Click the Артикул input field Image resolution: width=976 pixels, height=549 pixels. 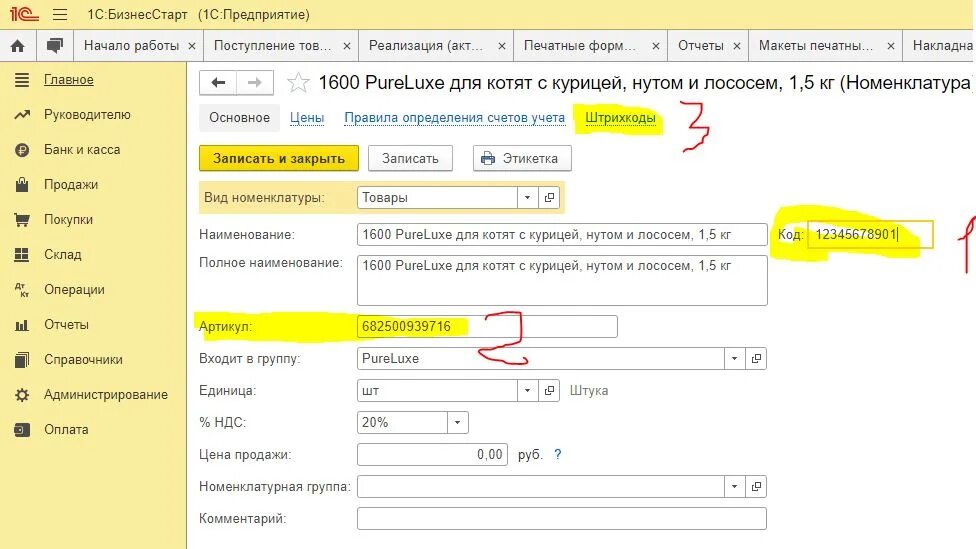(x=487, y=326)
